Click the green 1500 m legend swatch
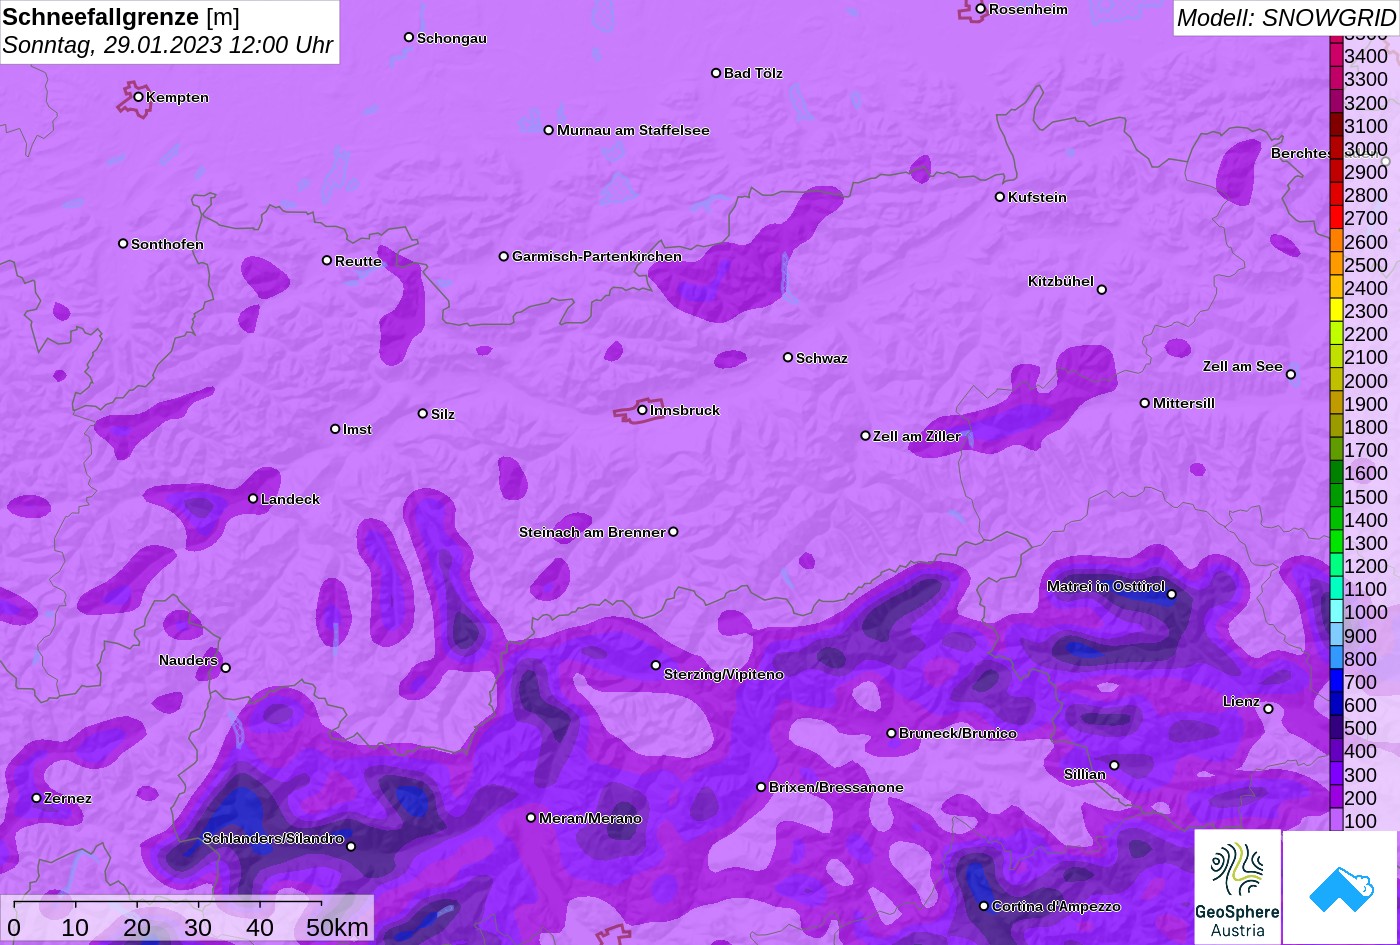The height and width of the screenshot is (945, 1400). pos(1336,496)
